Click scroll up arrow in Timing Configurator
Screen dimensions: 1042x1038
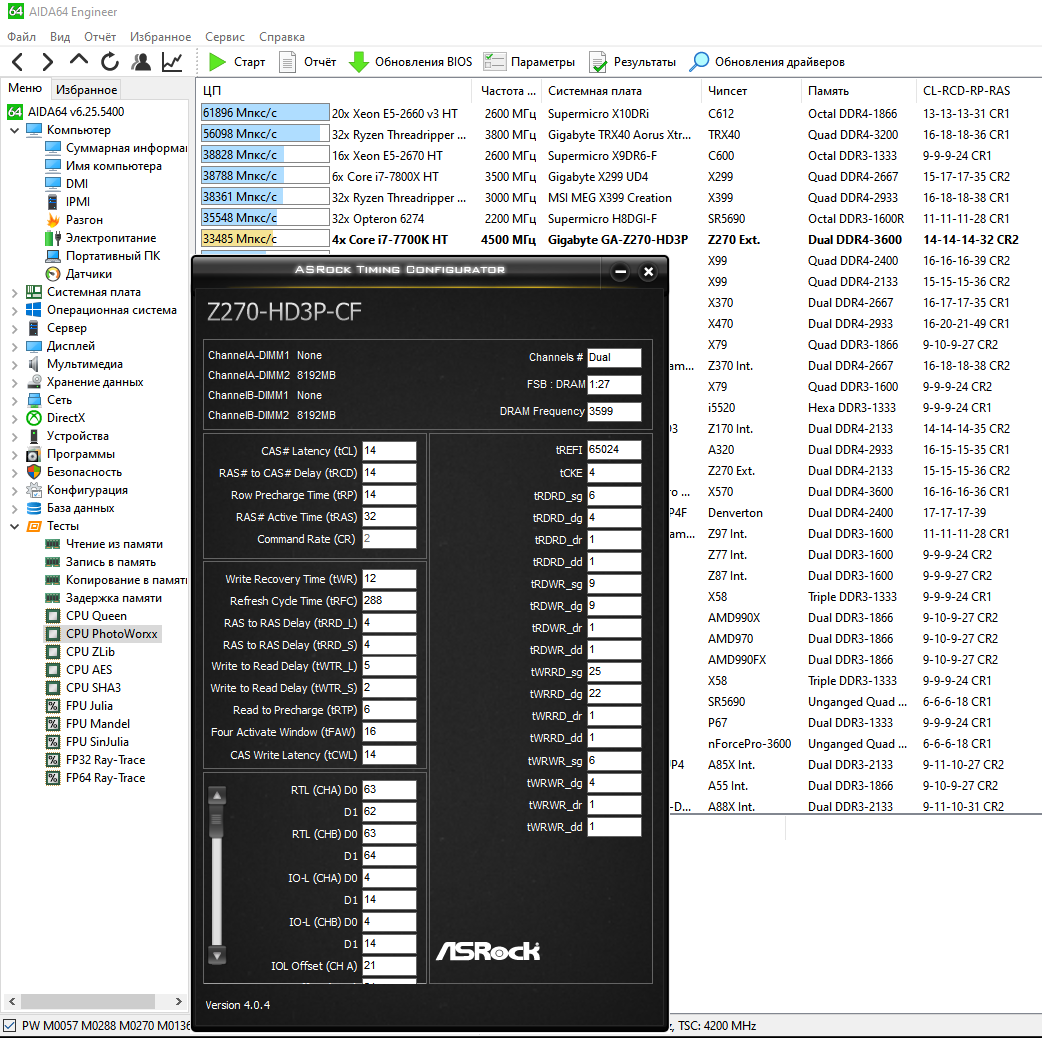pos(217,795)
